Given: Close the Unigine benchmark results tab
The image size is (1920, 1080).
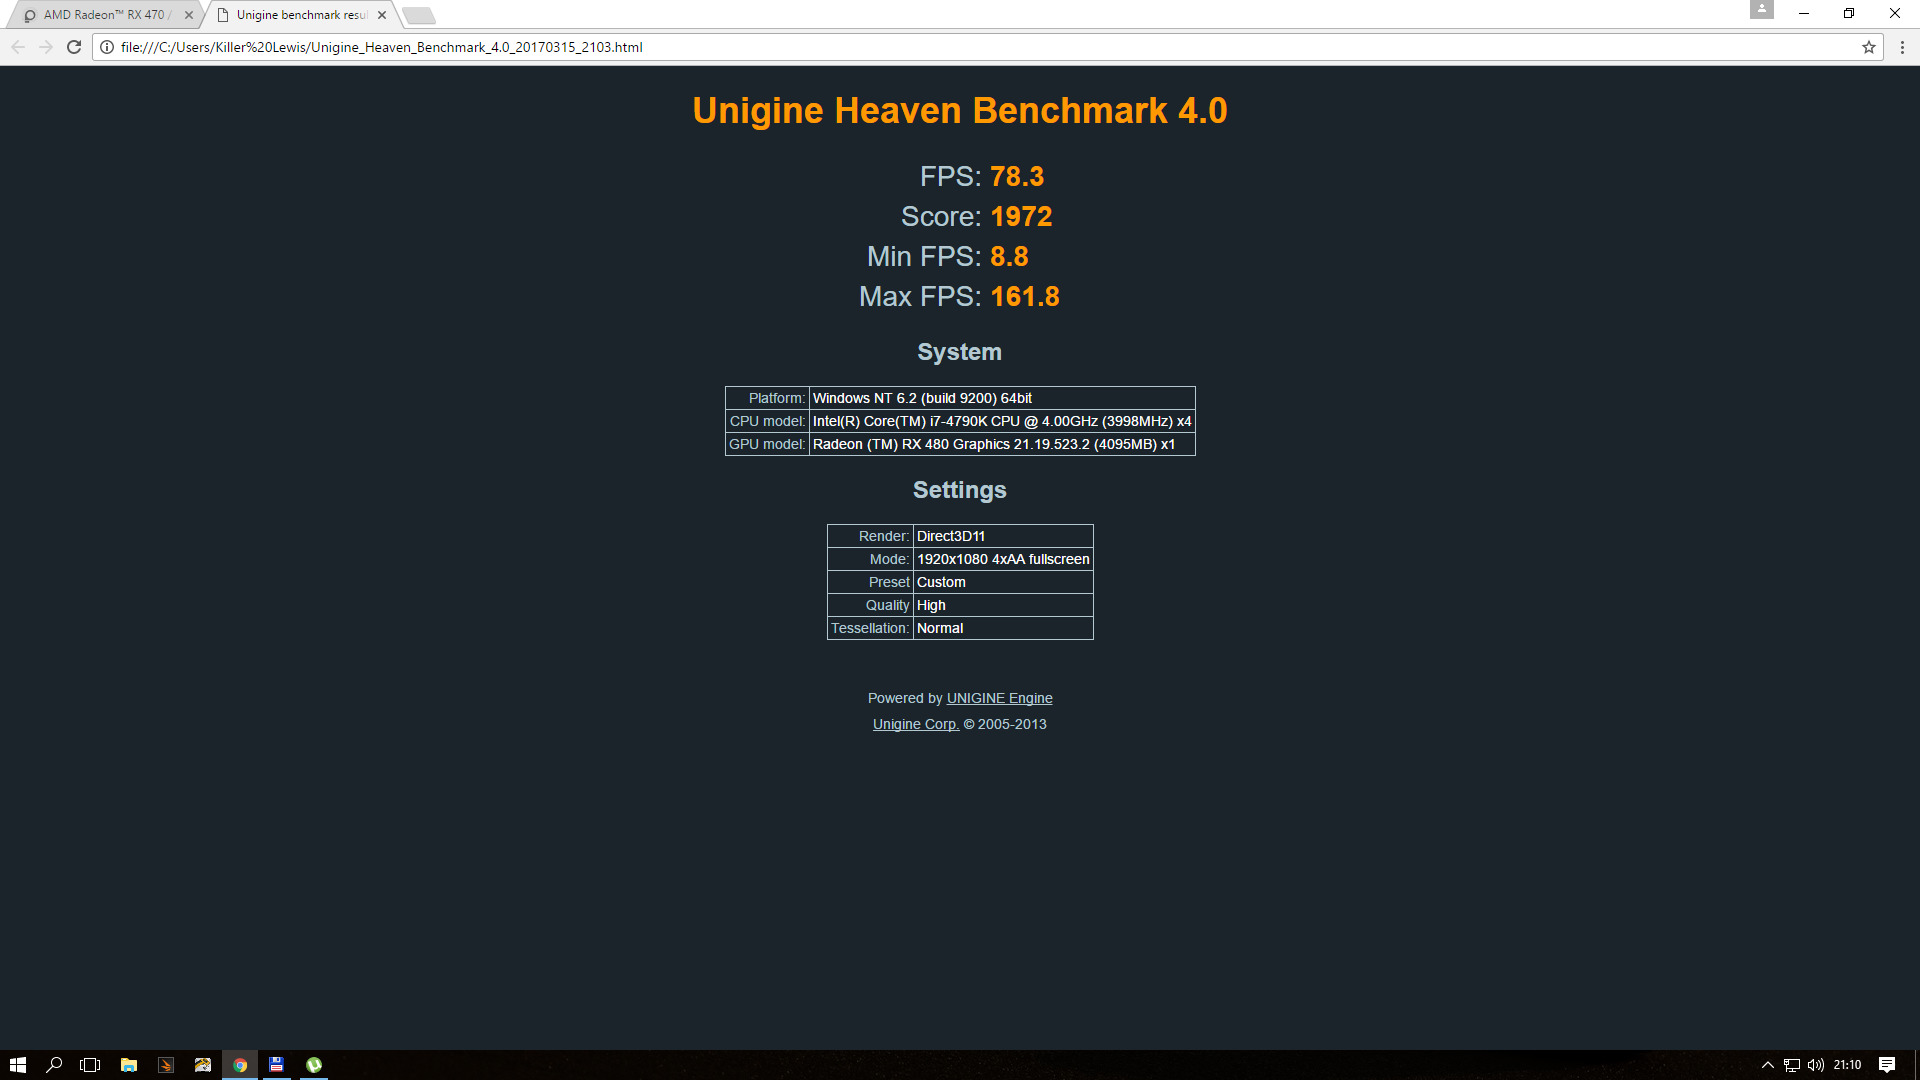Looking at the screenshot, I should [x=382, y=15].
